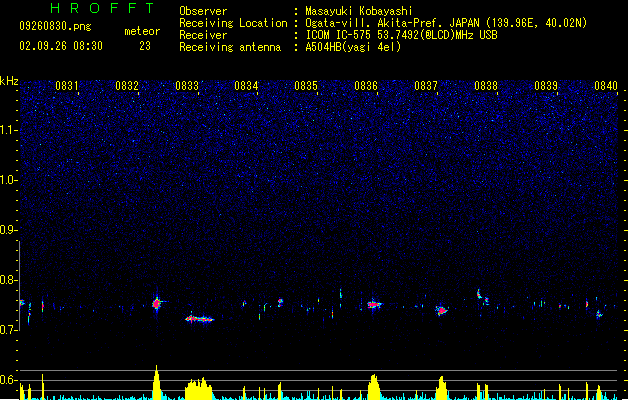
Task: Click the 0831 time marker
Action: click(67, 86)
